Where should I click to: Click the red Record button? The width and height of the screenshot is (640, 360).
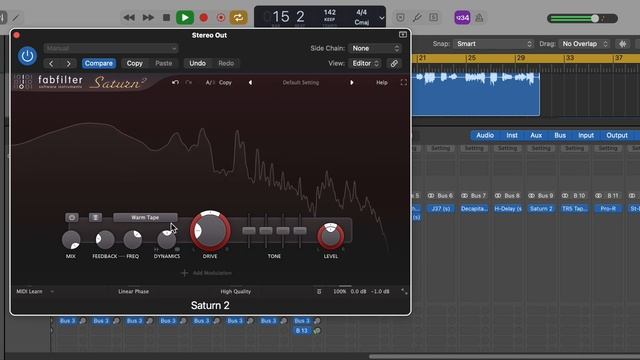(204, 18)
